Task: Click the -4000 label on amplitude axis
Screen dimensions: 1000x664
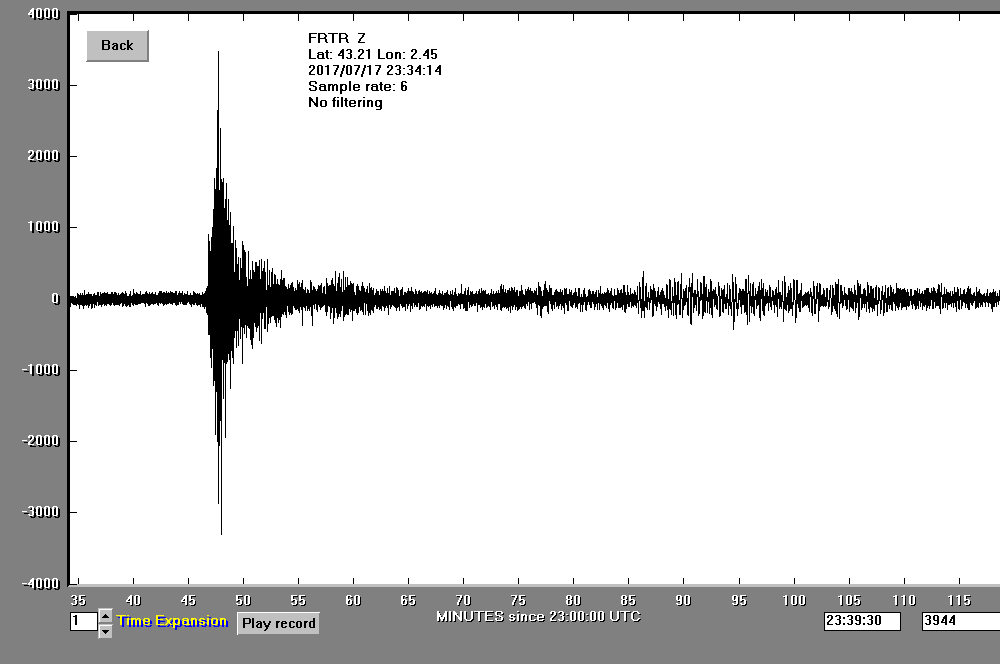Action: [42, 583]
